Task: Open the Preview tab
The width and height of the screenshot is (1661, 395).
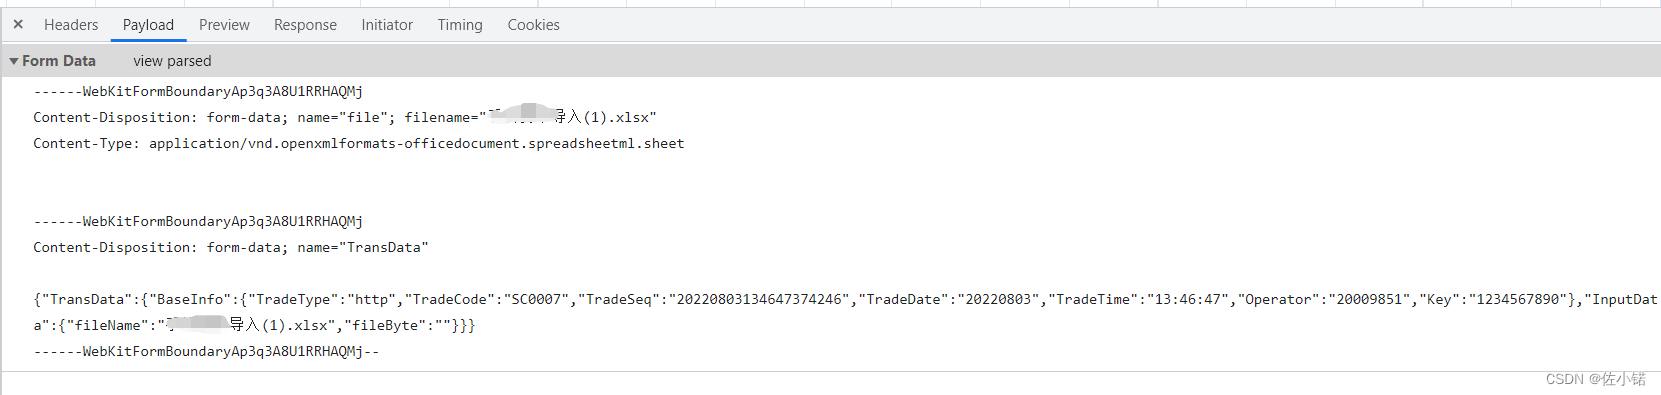Action: point(224,25)
